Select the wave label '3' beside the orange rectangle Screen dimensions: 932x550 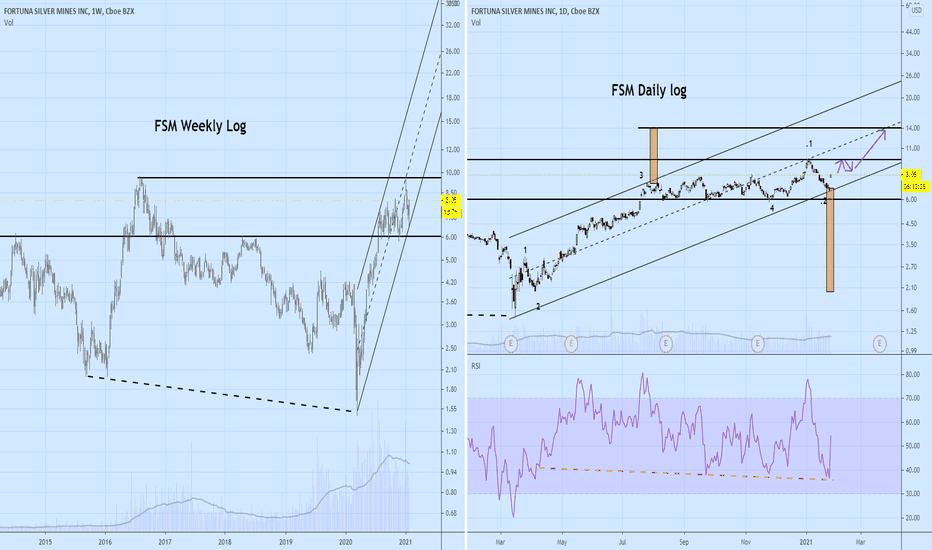pos(641,175)
